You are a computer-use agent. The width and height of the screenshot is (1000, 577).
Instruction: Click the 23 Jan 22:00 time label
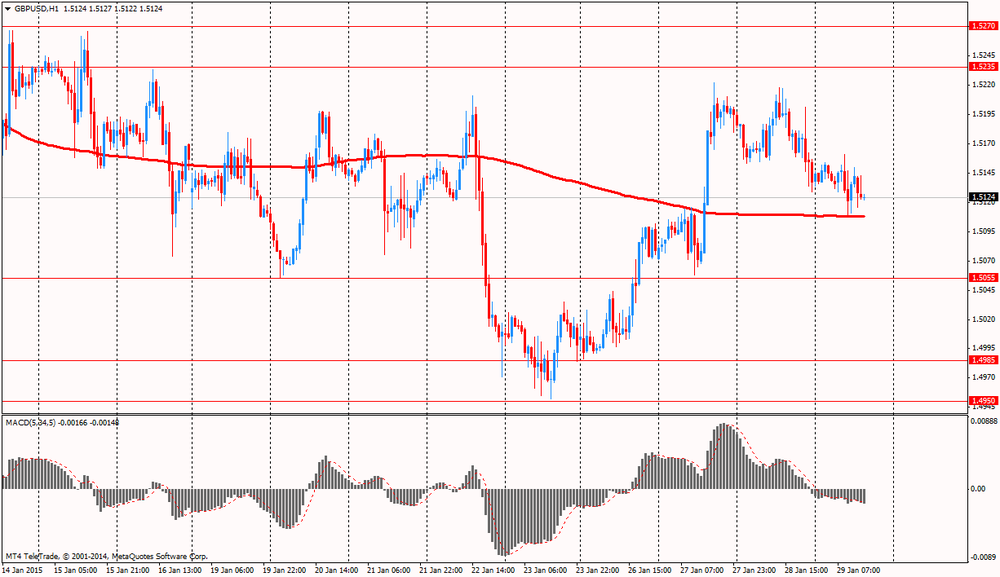coord(598,571)
